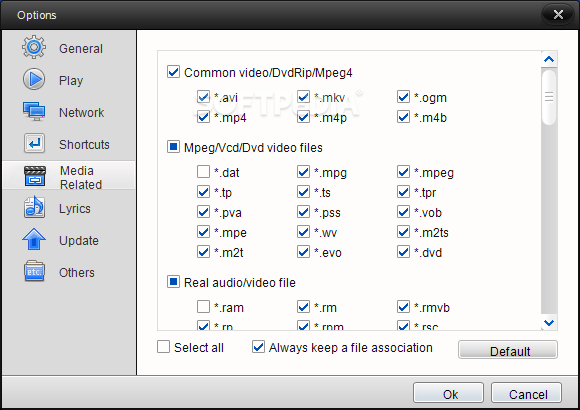
Task: Select the Shortcuts enter-key icon
Action: (34, 144)
